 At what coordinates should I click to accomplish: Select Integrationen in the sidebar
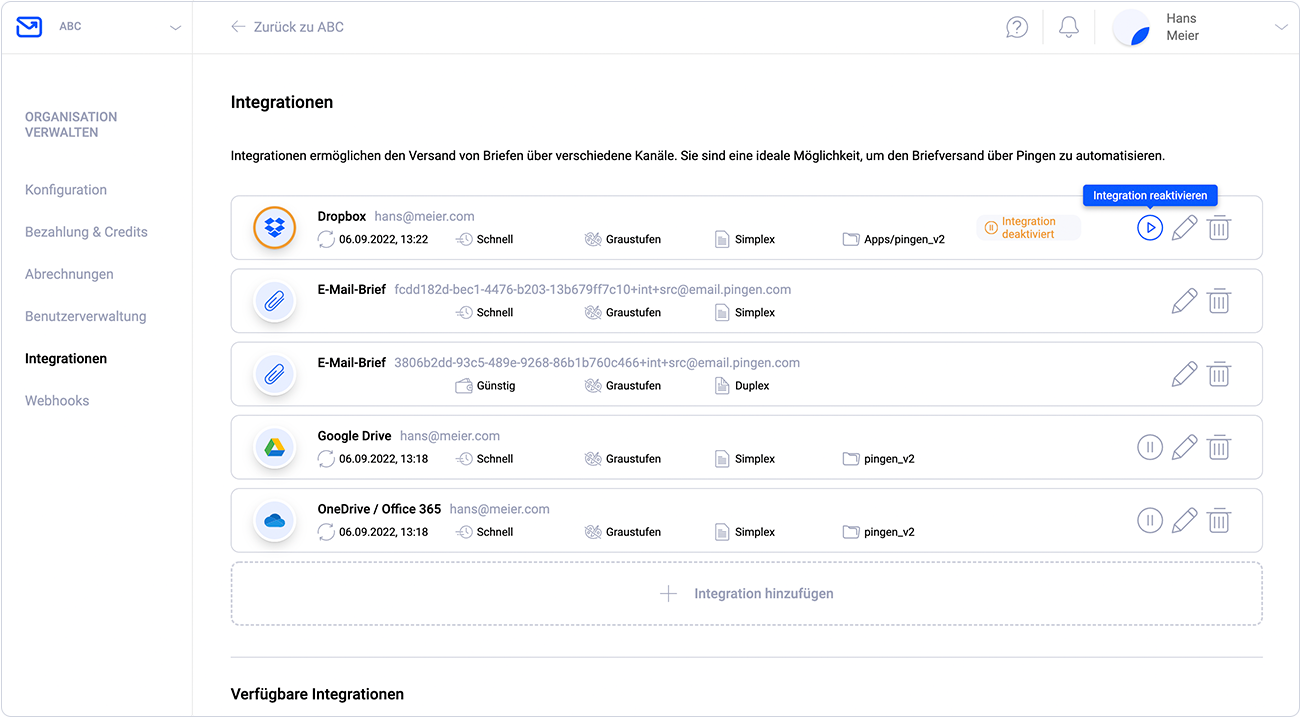click(x=66, y=358)
